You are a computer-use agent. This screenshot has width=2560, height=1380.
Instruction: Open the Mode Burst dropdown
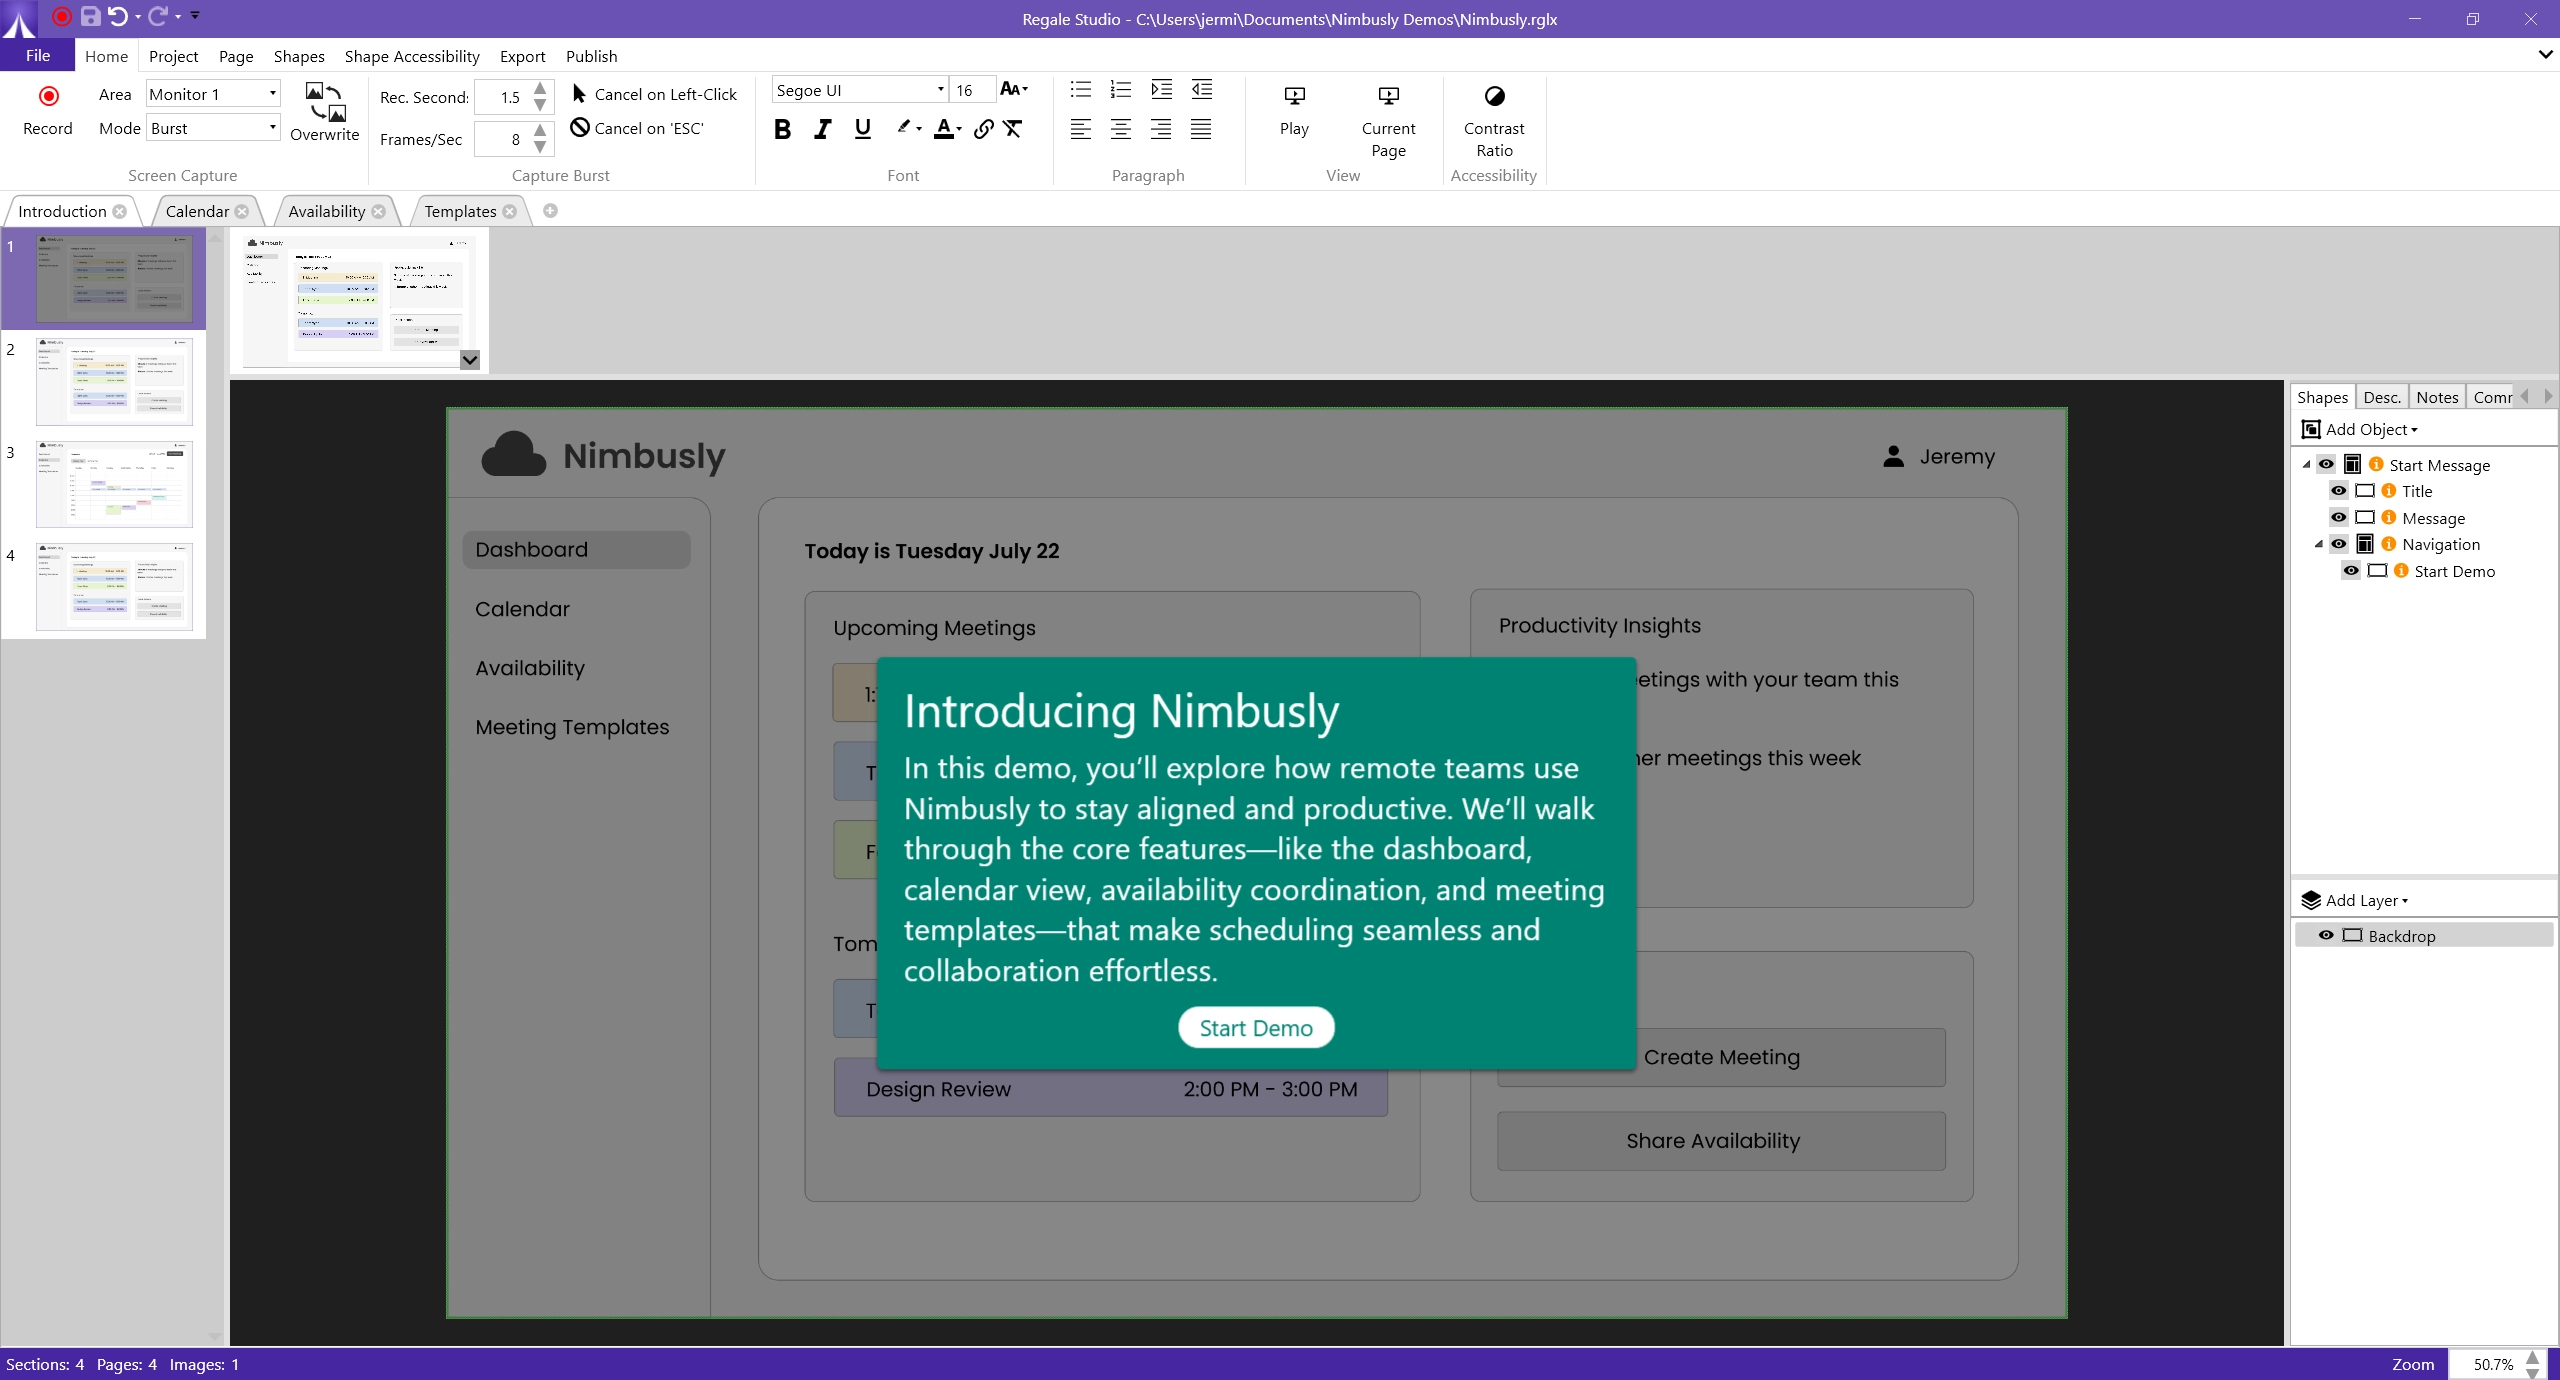click(272, 128)
